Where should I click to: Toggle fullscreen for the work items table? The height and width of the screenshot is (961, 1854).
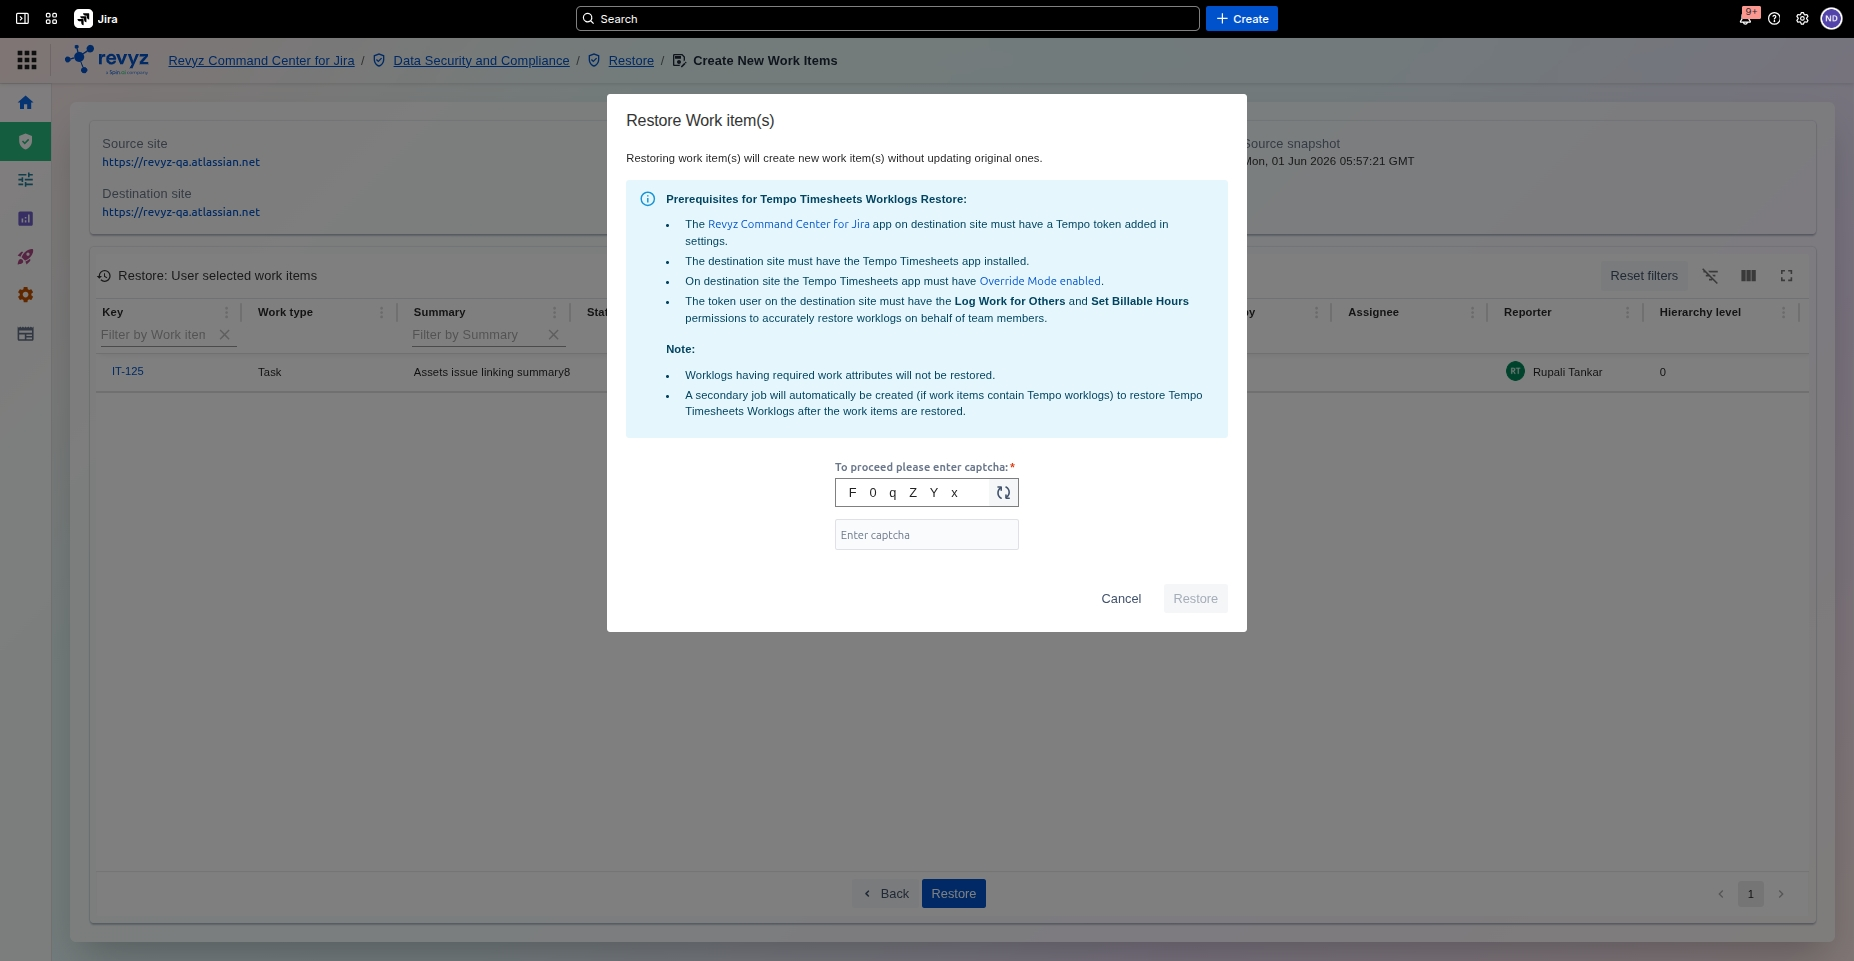coord(1786,276)
